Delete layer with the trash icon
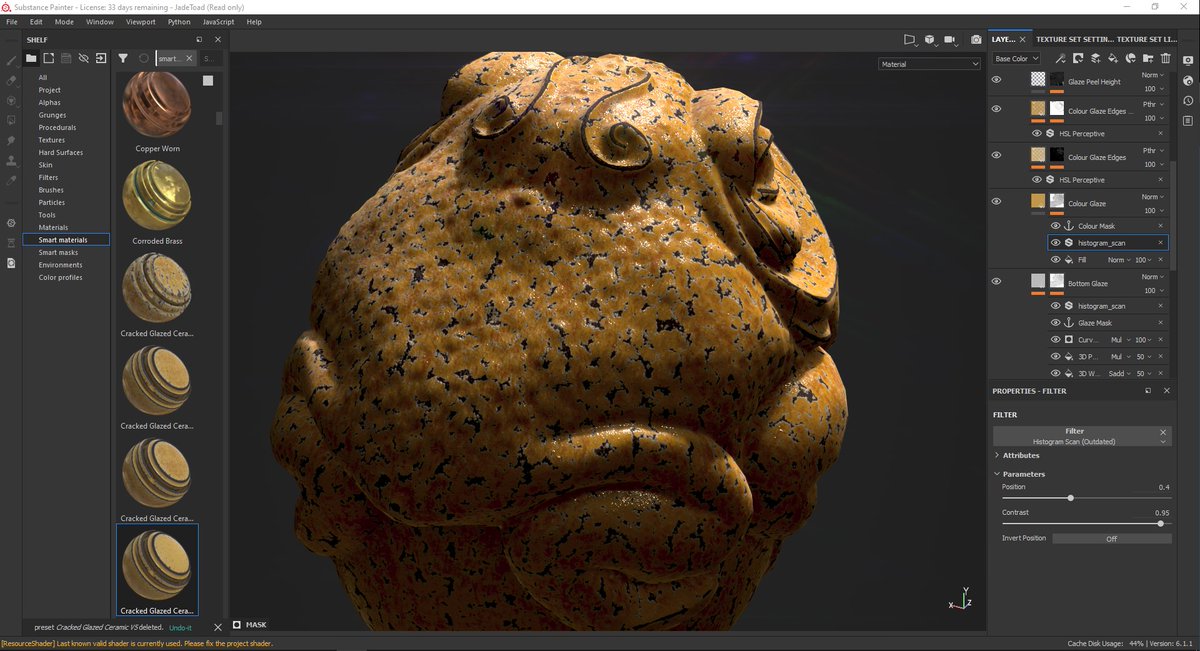Screen dimensions: 1200x651 1165,58
